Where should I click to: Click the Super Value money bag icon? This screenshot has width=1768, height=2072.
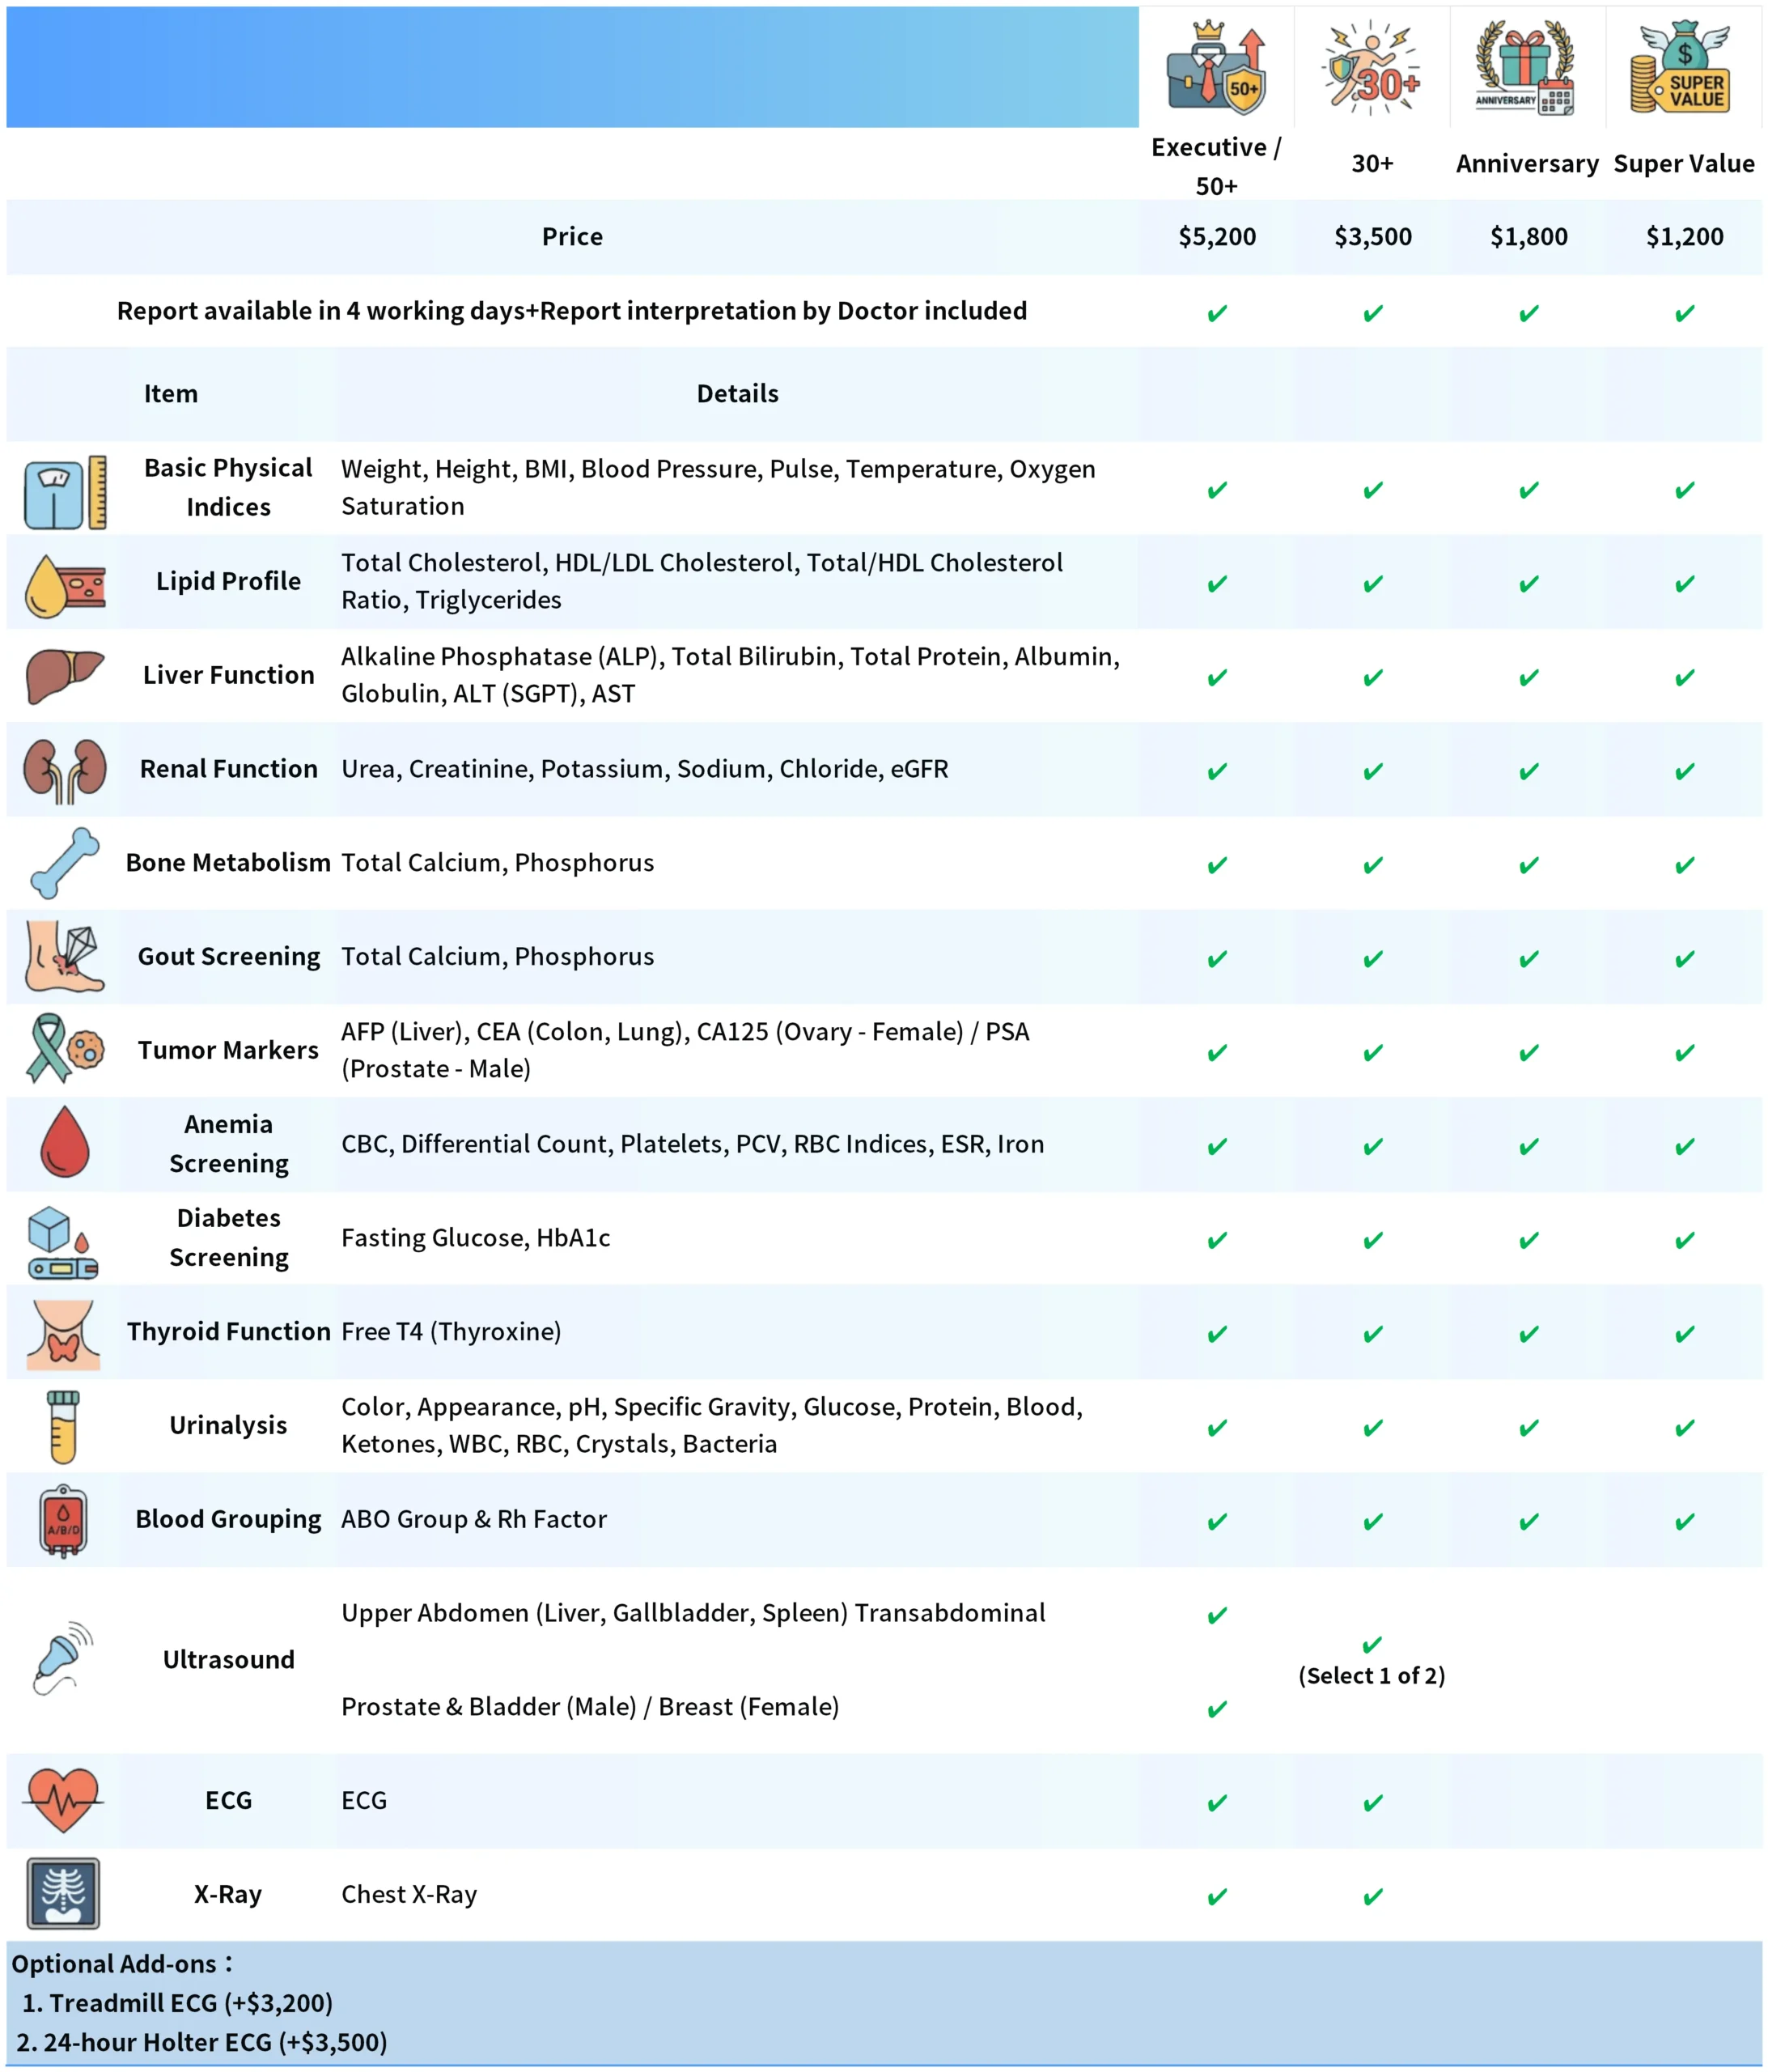pyautogui.click(x=1684, y=67)
